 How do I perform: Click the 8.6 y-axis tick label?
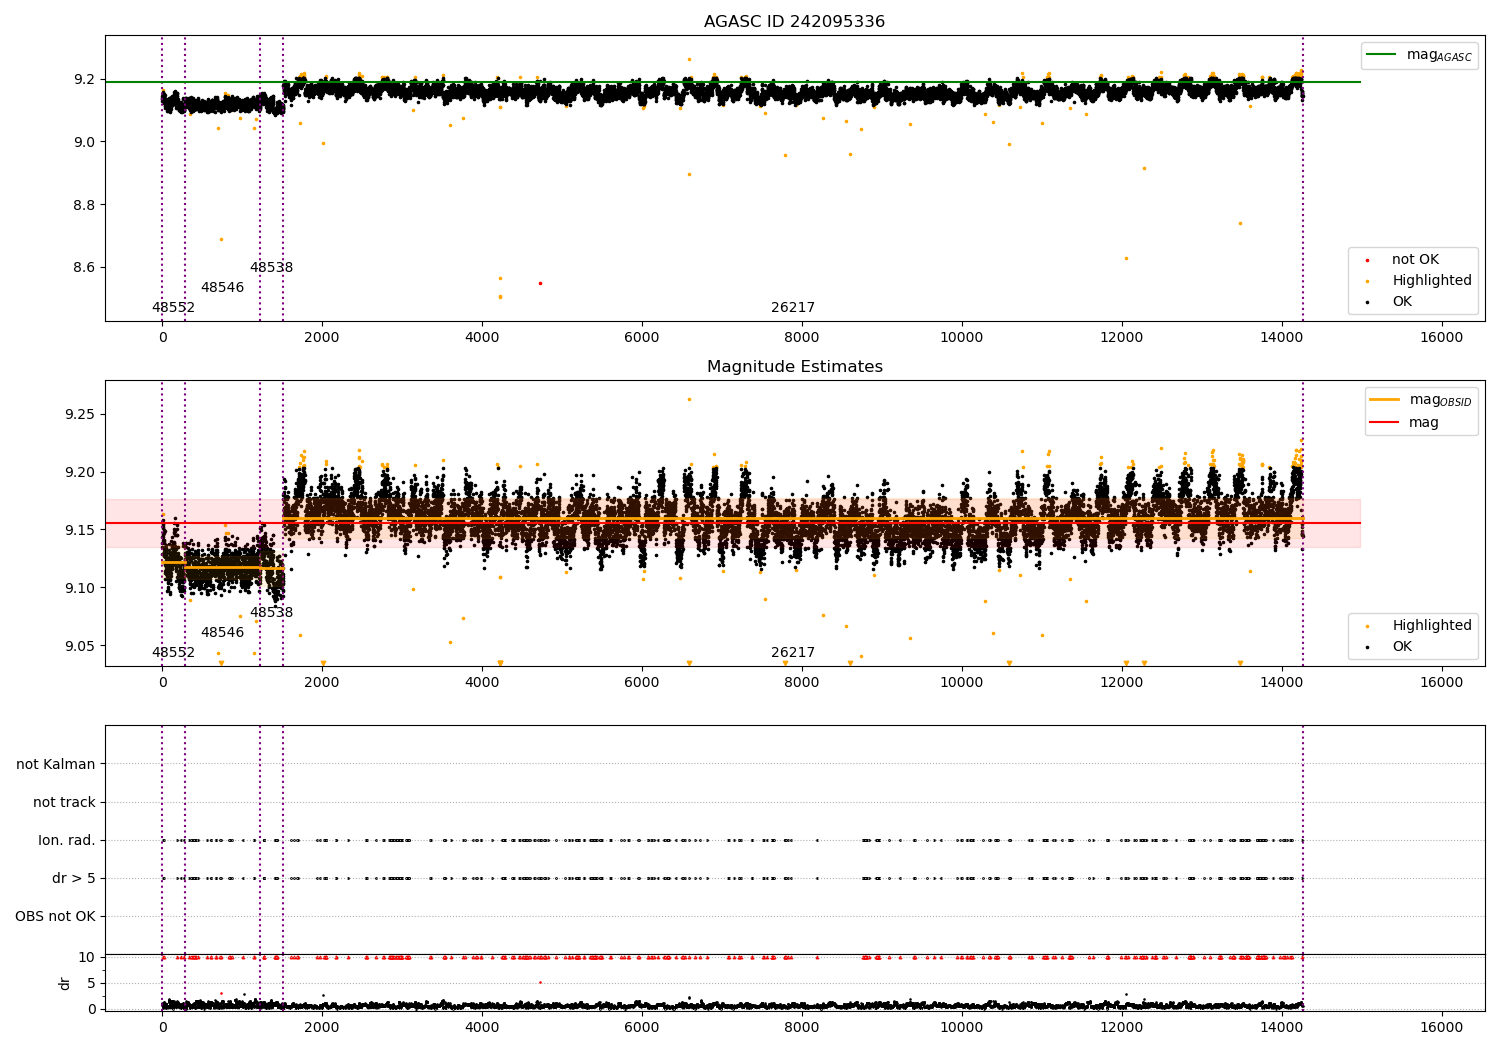84,268
